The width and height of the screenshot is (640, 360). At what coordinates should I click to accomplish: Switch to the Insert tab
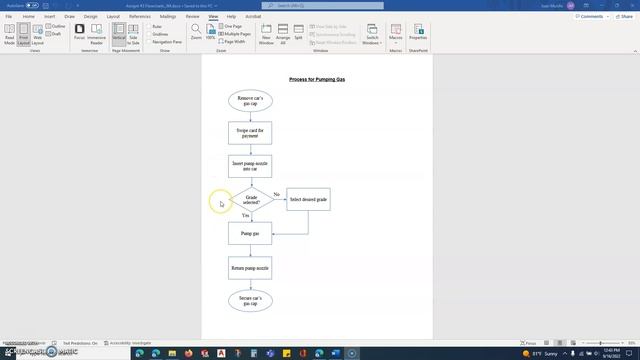[49, 16]
